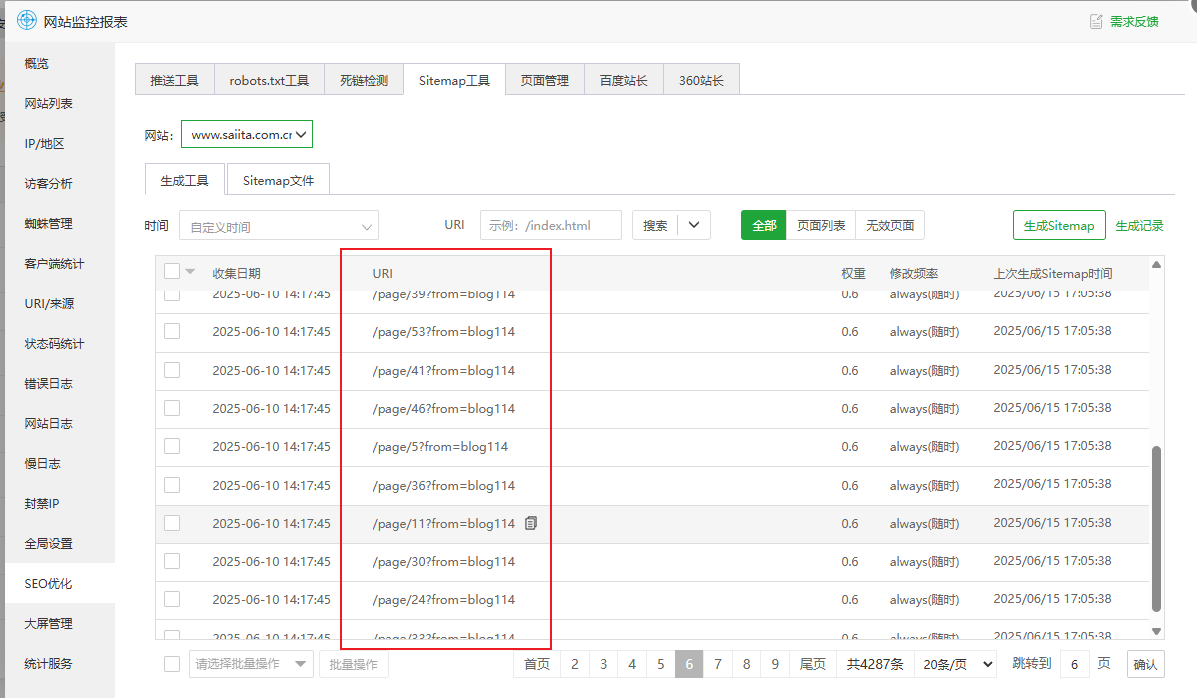The height and width of the screenshot is (698, 1197).
Task: Select all rows with header checkbox
Action: point(172,272)
